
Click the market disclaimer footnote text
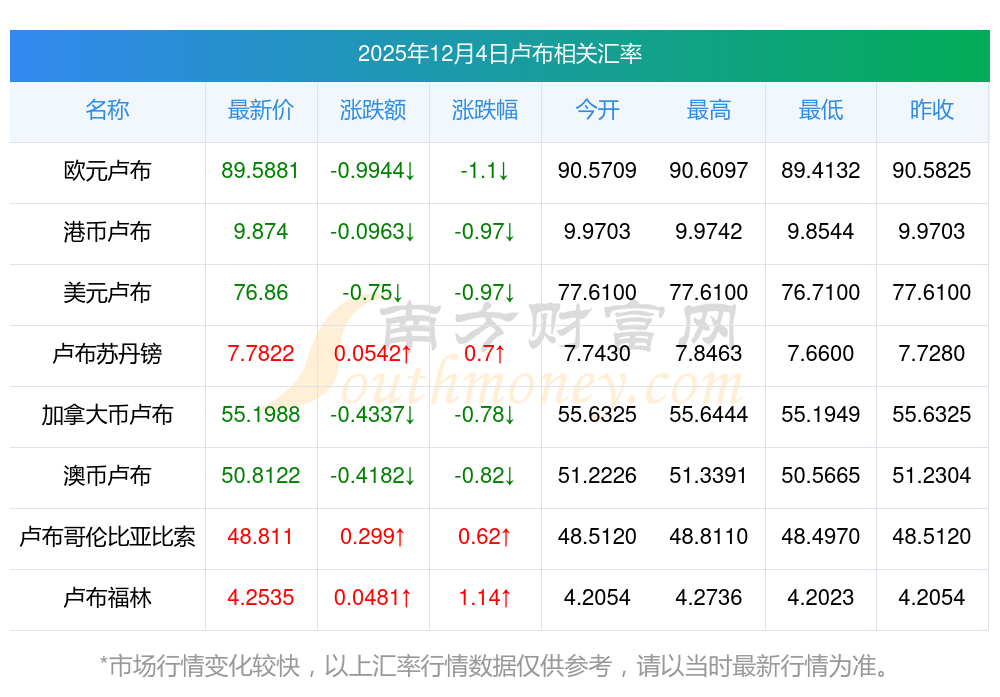494,665
